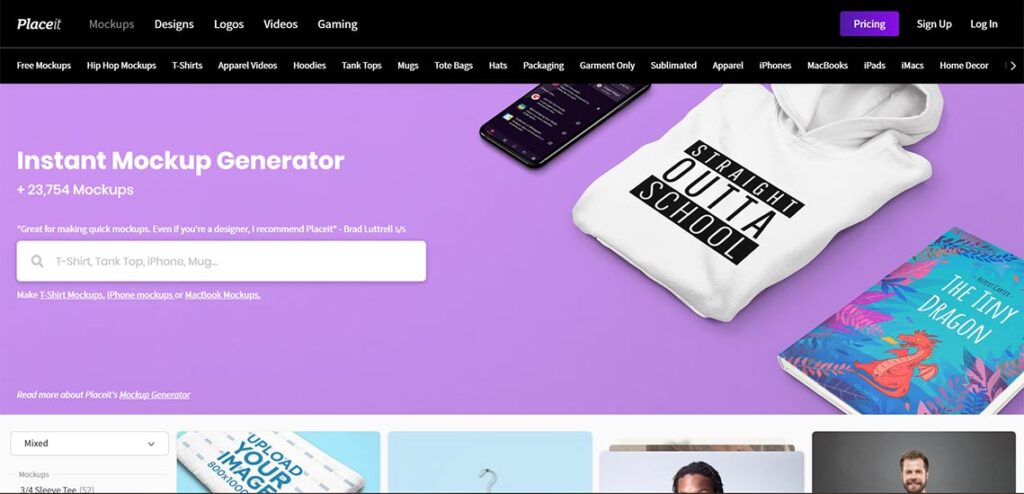Viewport: 1024px width, 494px height.
Task: Click Log In
Action: 984,24
